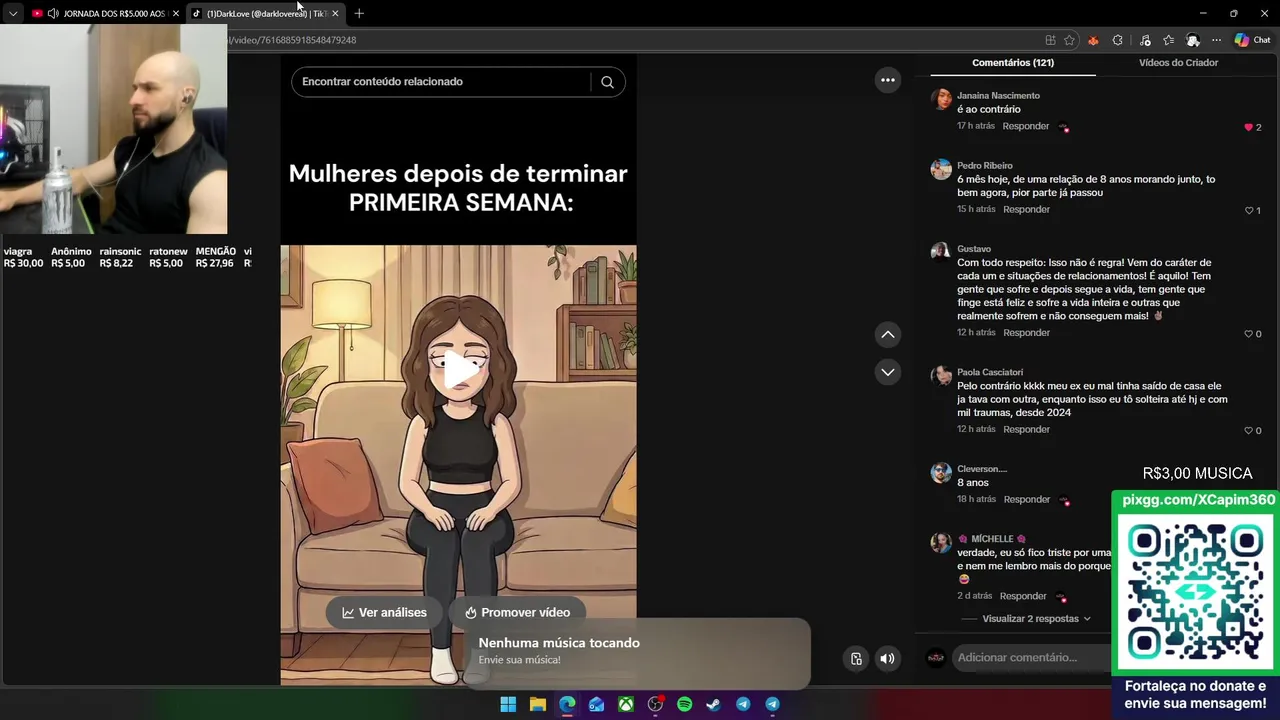Click Microsoft Edge taskbar icon

click(567, 704)
